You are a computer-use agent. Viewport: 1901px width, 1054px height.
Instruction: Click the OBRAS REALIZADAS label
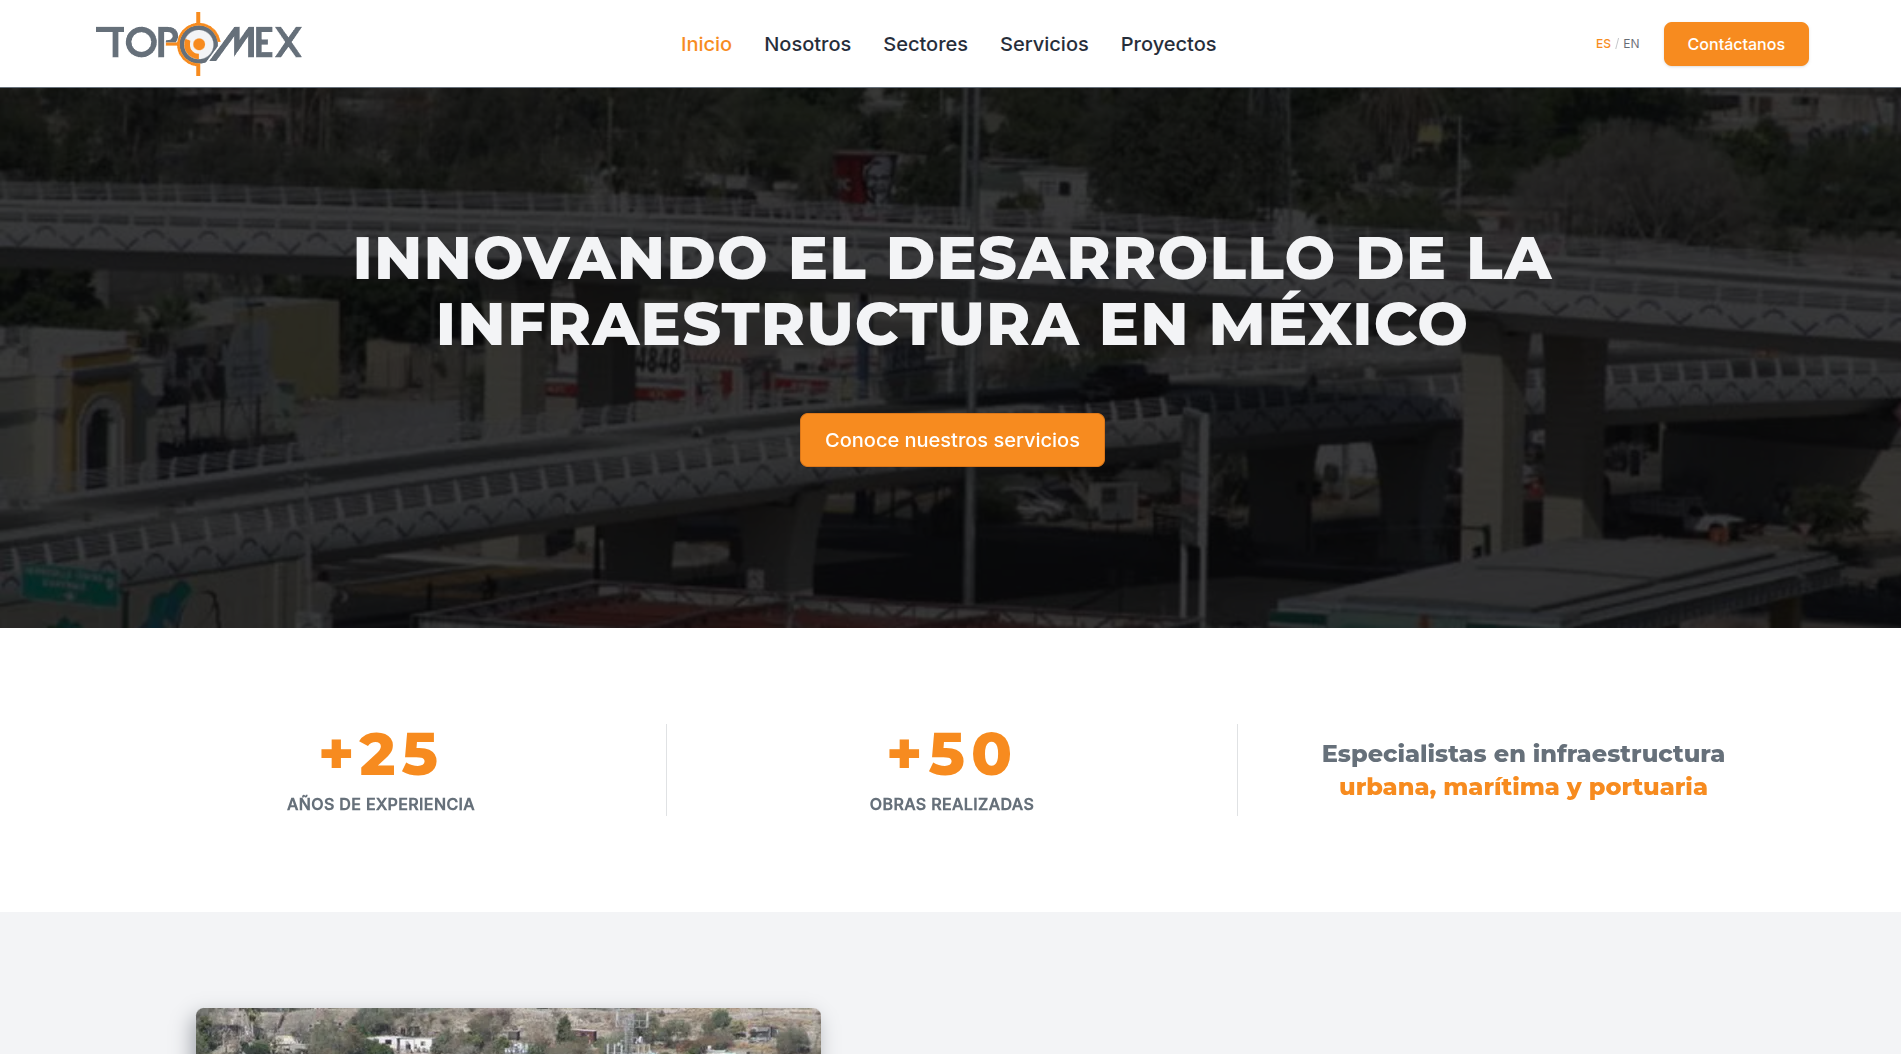tap(951, 804)
